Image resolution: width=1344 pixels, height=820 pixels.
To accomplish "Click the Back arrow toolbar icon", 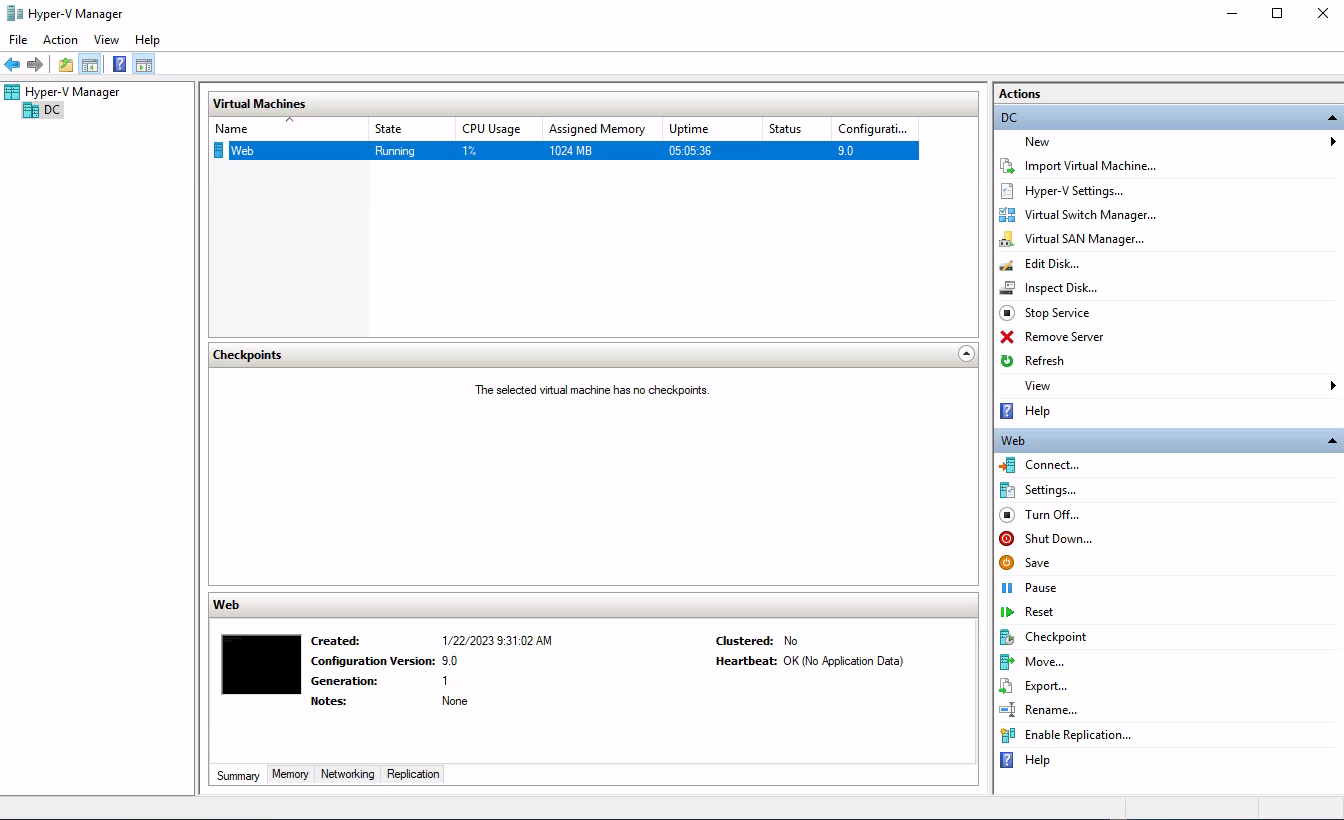I will [12, 64].
